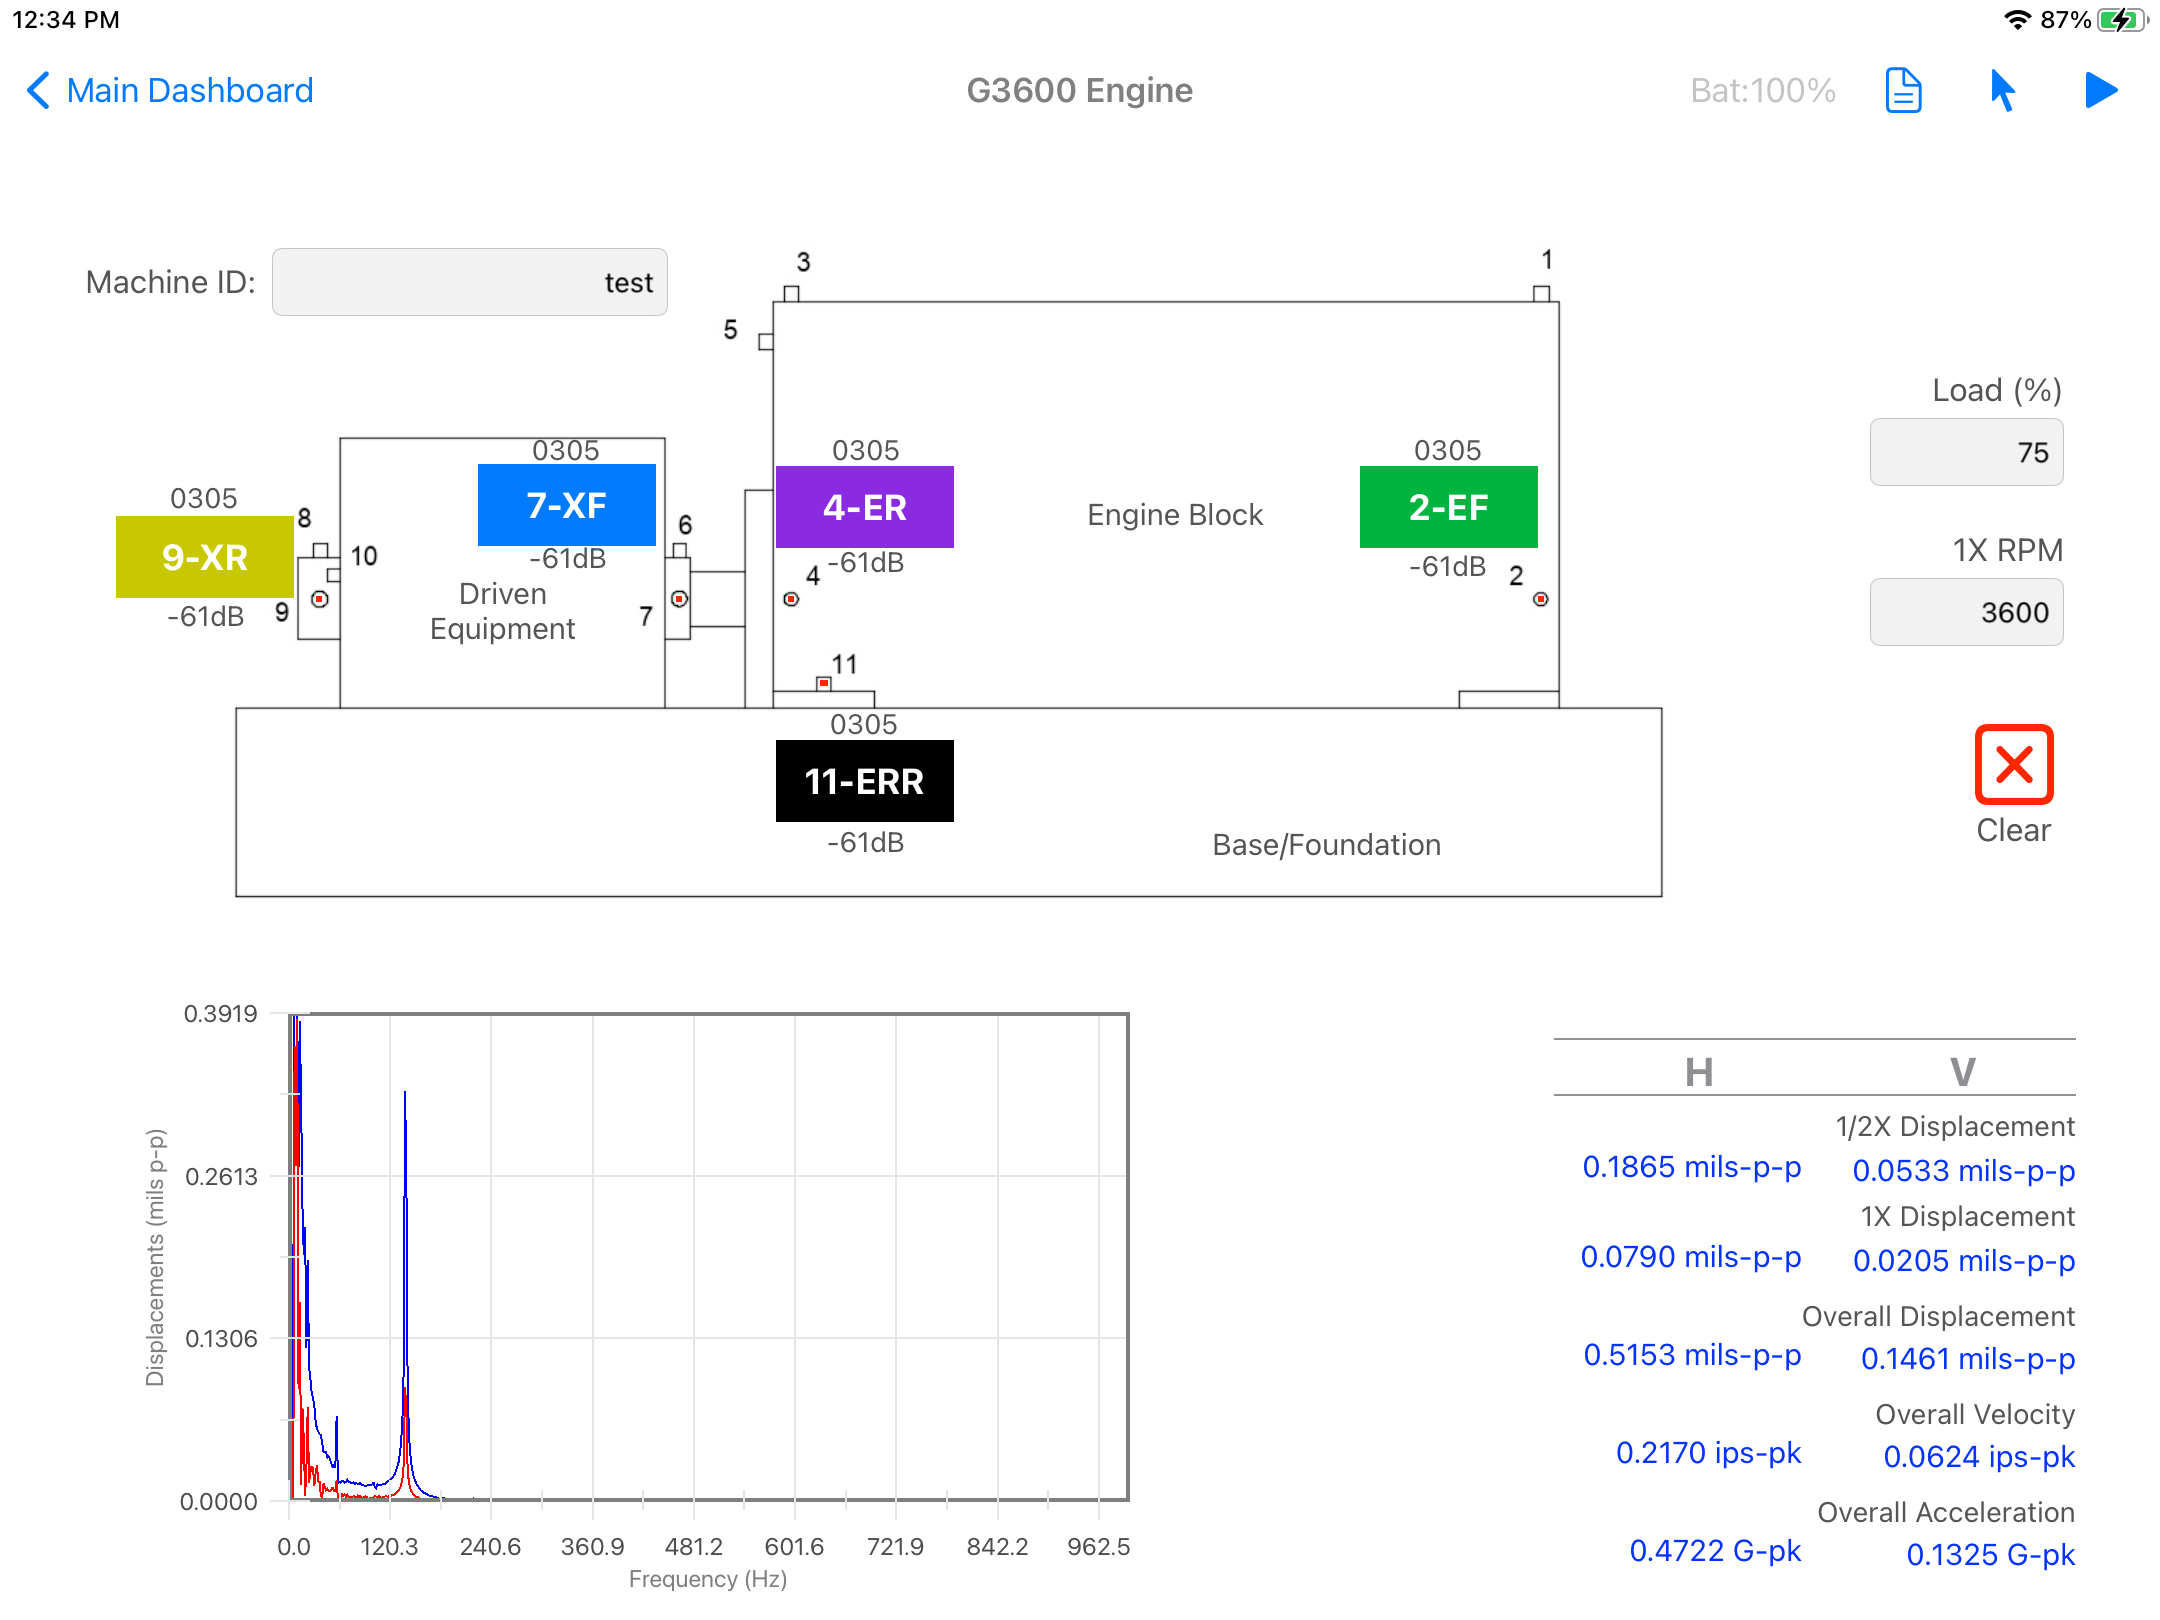Image resolution: width=2160 pixels, height=1620 pixels.
Task: Select the cursor pointer tool
Action: tap(2002, 91)
